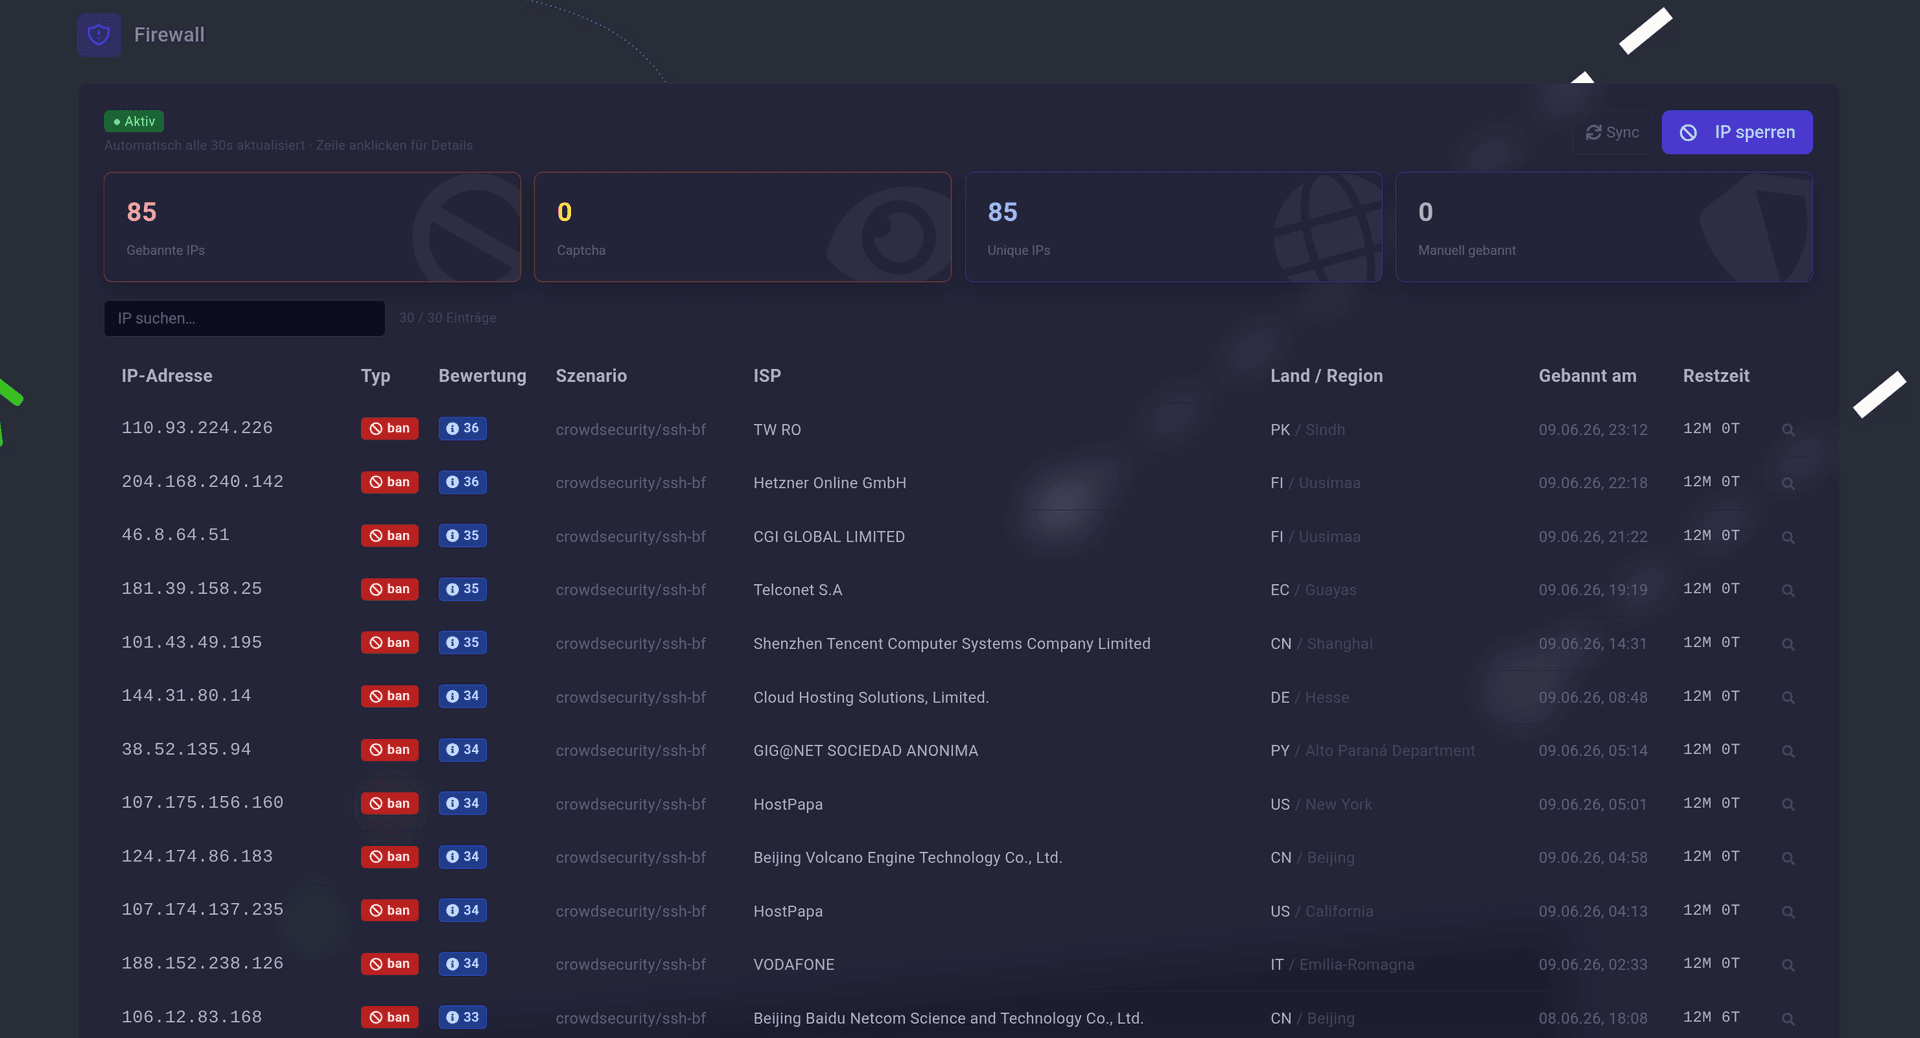Click ban badge of 107.174.137.235
Viewport: 1920px width, 1038px height.
click(x=390, y=910)
